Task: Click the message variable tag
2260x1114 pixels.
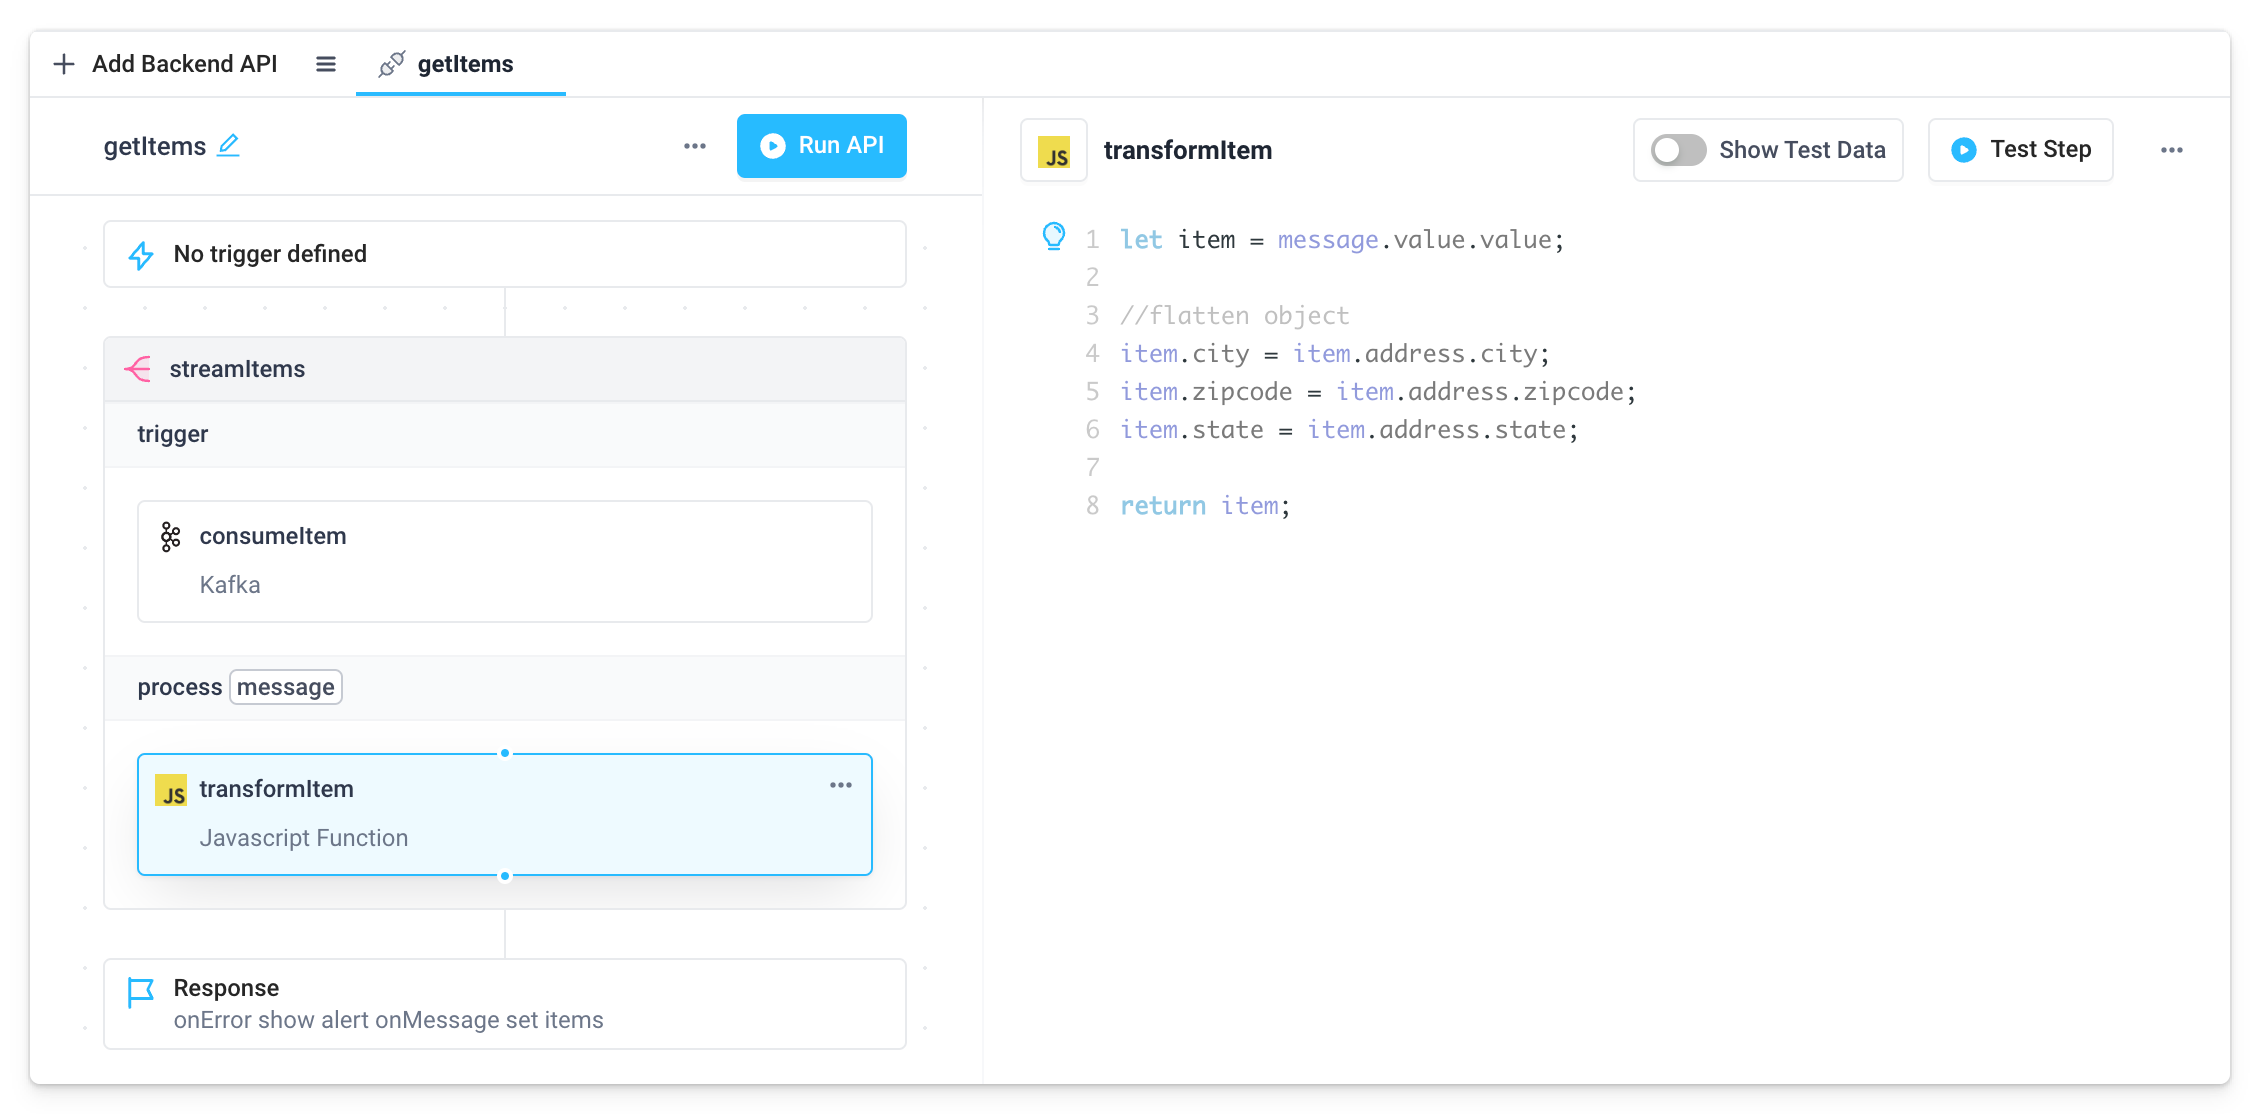Action: click(286, 687)
